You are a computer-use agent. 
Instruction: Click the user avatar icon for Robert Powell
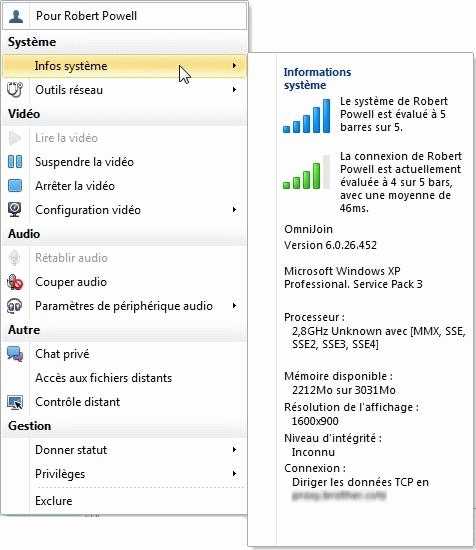[x=15, y=16]
